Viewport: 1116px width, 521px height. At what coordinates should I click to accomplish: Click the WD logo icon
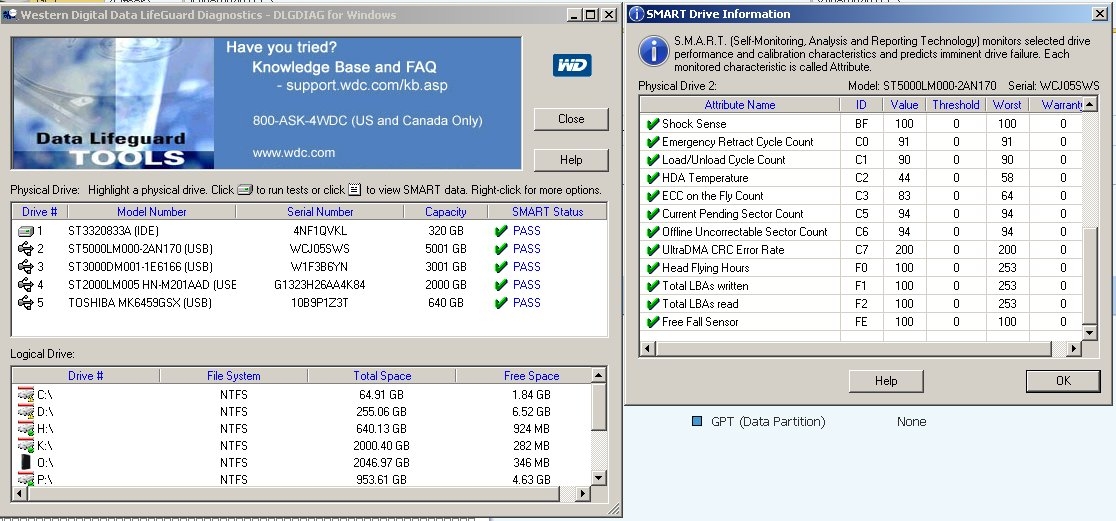click(572, 65)
